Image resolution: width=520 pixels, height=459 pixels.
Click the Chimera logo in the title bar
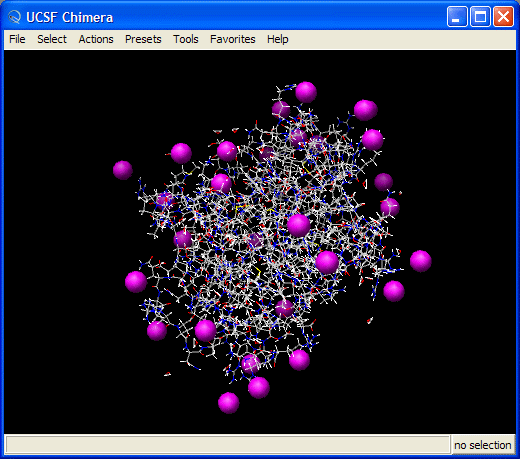click(x=14, y=17)
